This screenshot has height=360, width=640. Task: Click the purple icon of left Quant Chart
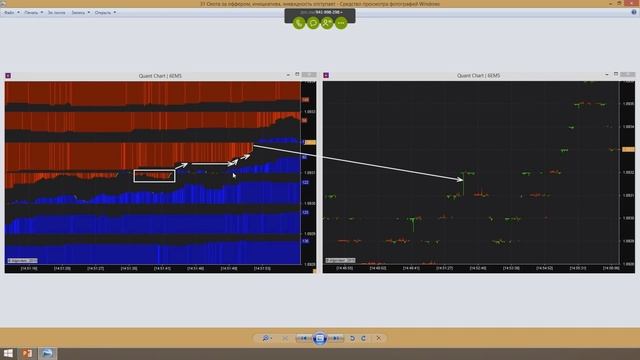(x=8, y=76)
